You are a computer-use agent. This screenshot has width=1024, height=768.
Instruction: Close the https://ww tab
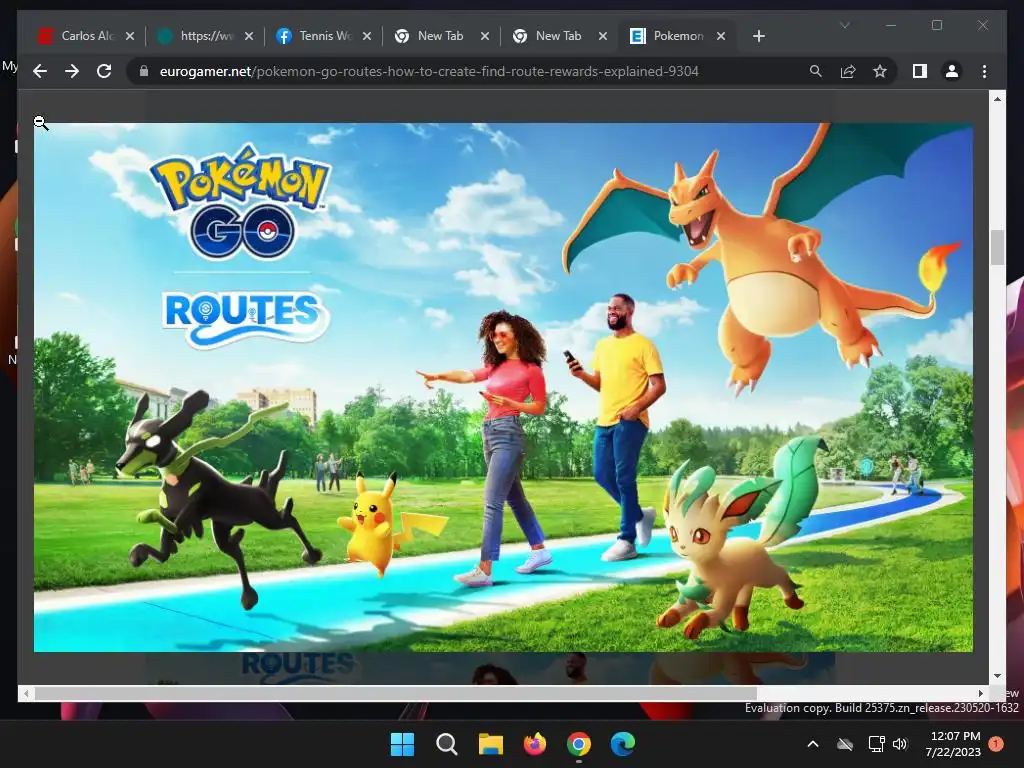(x=249, y=36)
